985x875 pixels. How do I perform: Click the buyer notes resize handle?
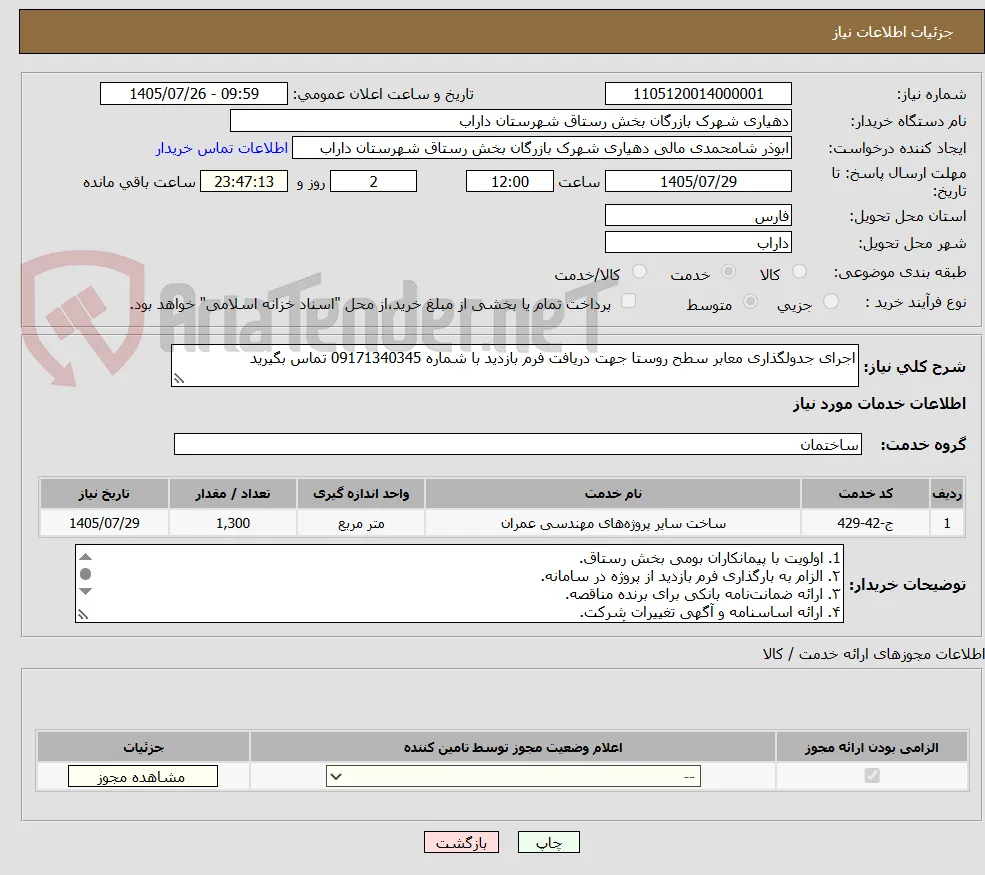pyautogui.click(x=83, y=615)
